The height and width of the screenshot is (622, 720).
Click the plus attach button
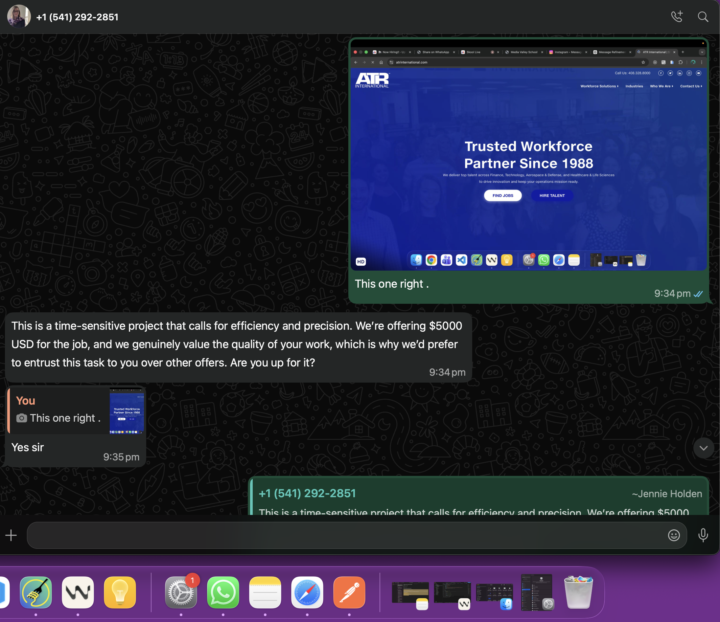point(11,535)
